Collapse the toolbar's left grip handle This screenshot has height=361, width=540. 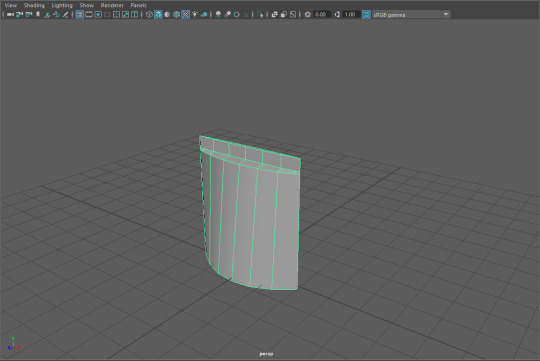coord(3,14)
